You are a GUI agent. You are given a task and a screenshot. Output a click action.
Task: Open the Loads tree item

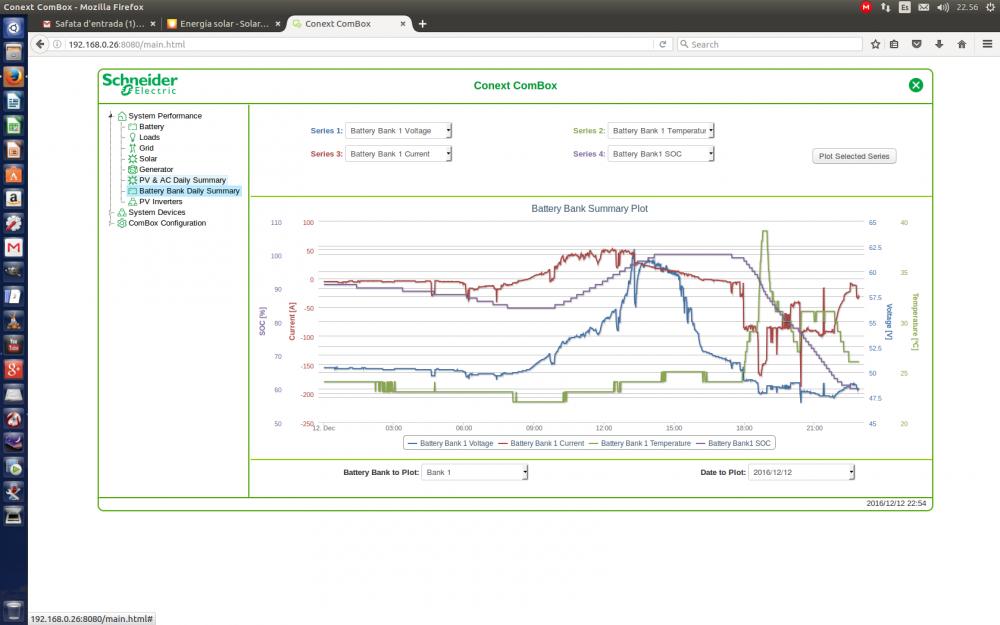pos(149,137)
